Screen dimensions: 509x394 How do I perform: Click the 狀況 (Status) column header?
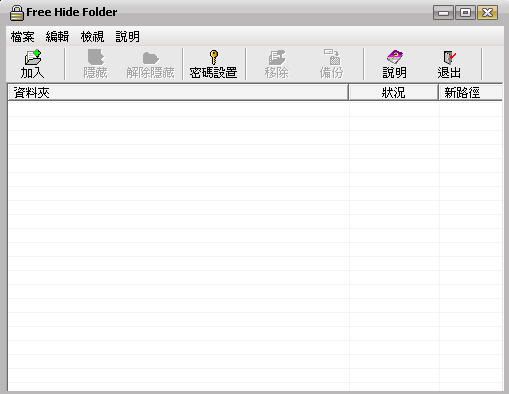coord(393,92)
